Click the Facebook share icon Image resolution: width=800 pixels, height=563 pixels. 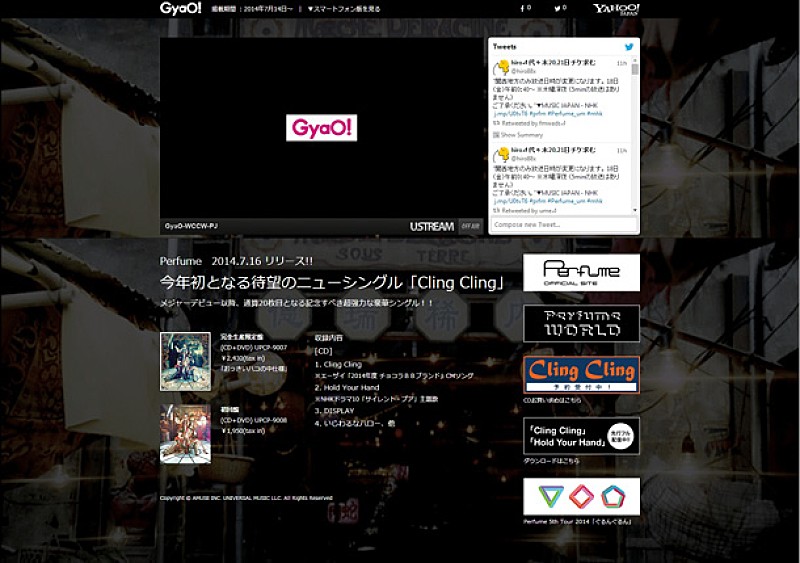coord(522,9)
